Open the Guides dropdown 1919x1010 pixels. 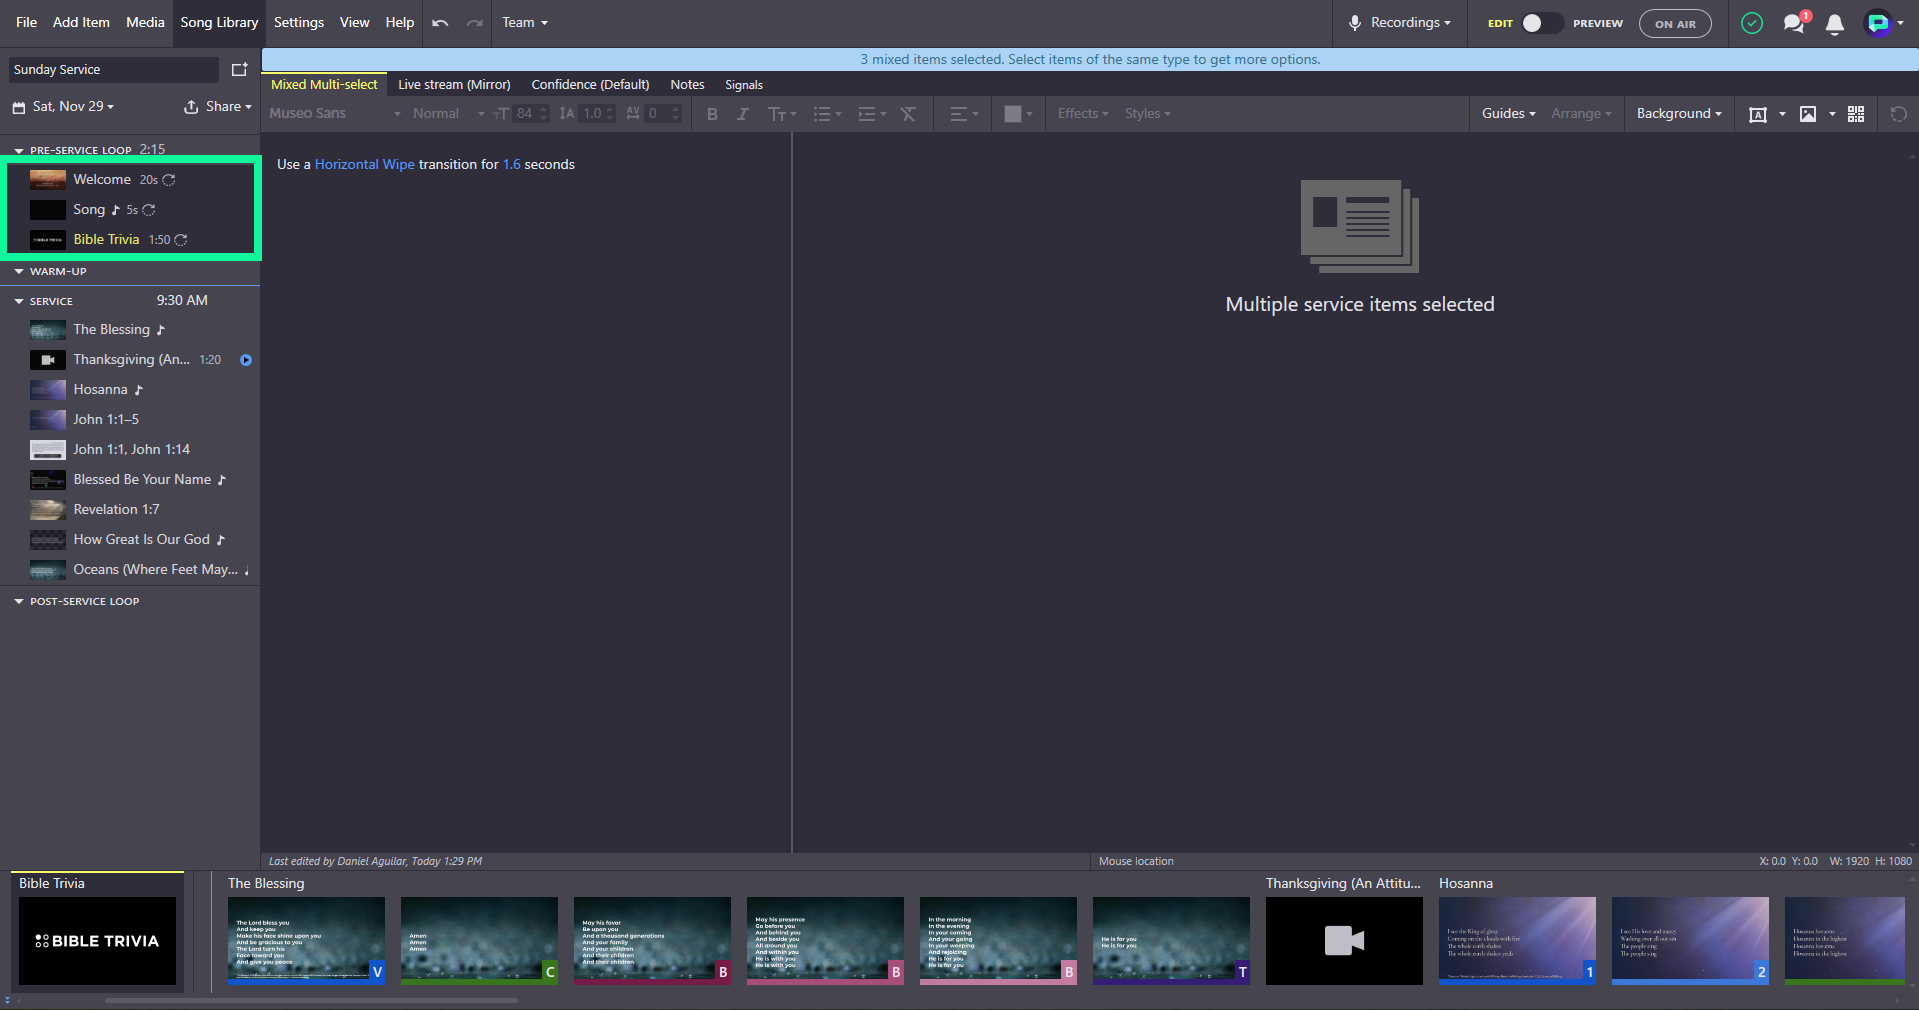(x=1509, y=114)
